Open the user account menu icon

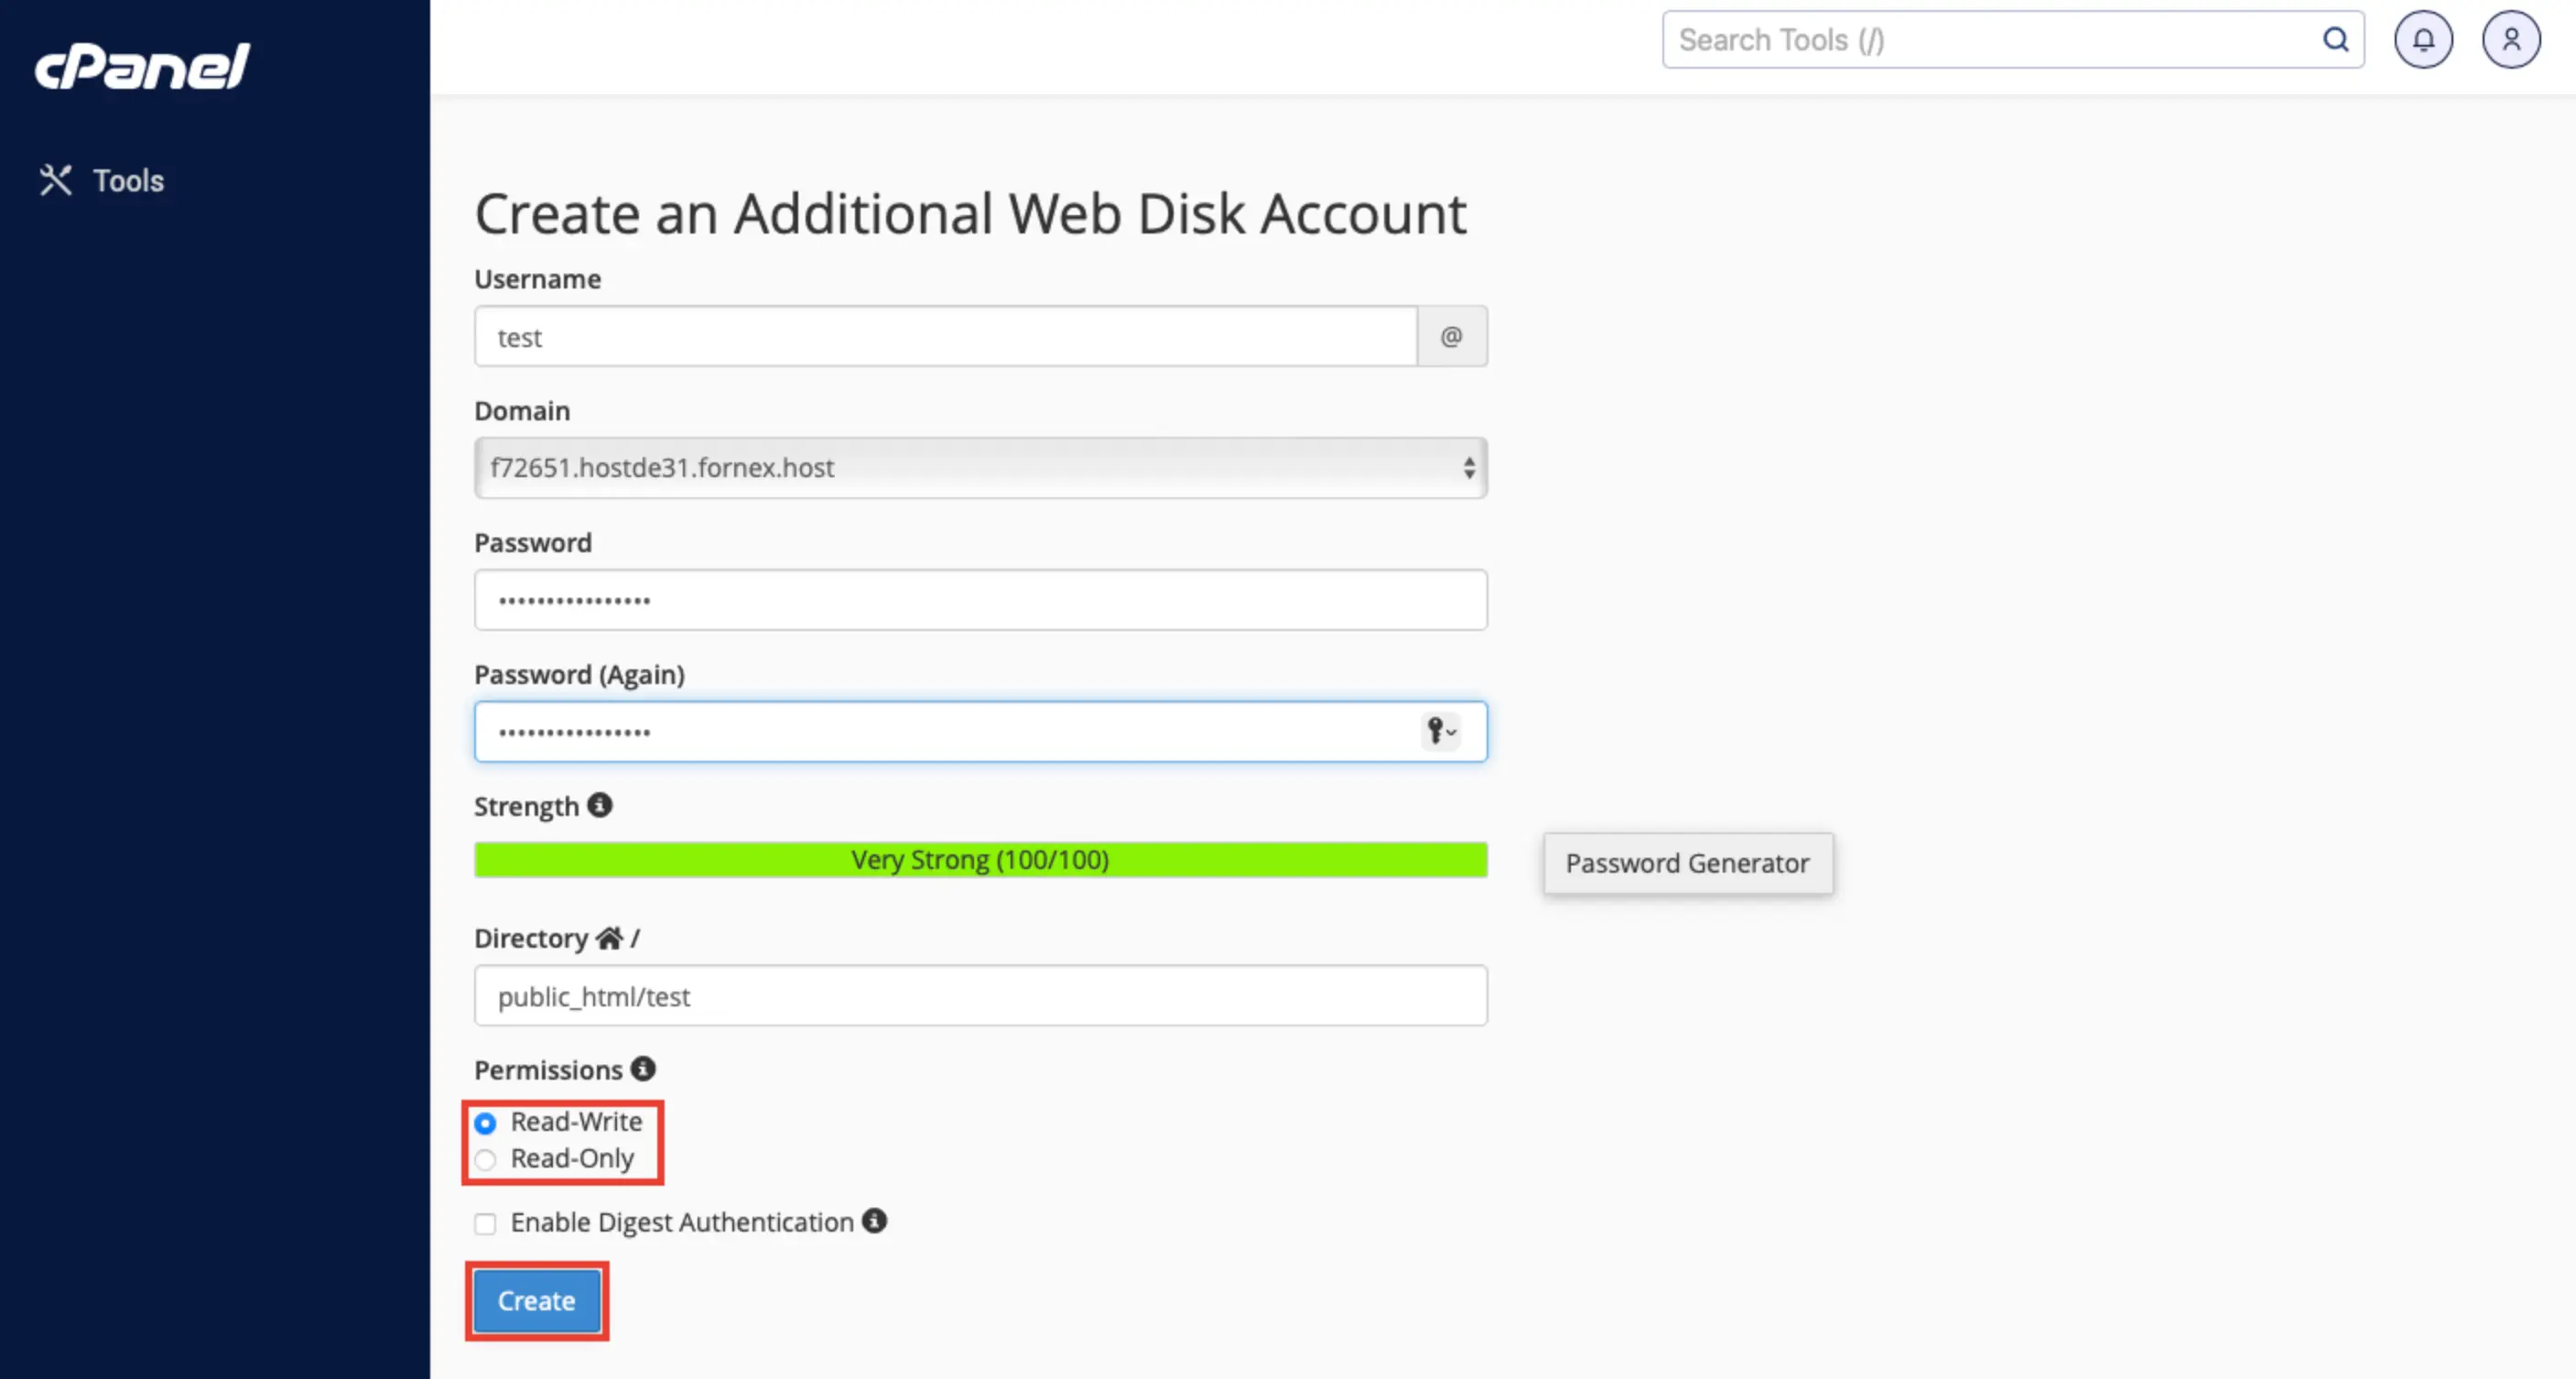(x=2511, y=40)
